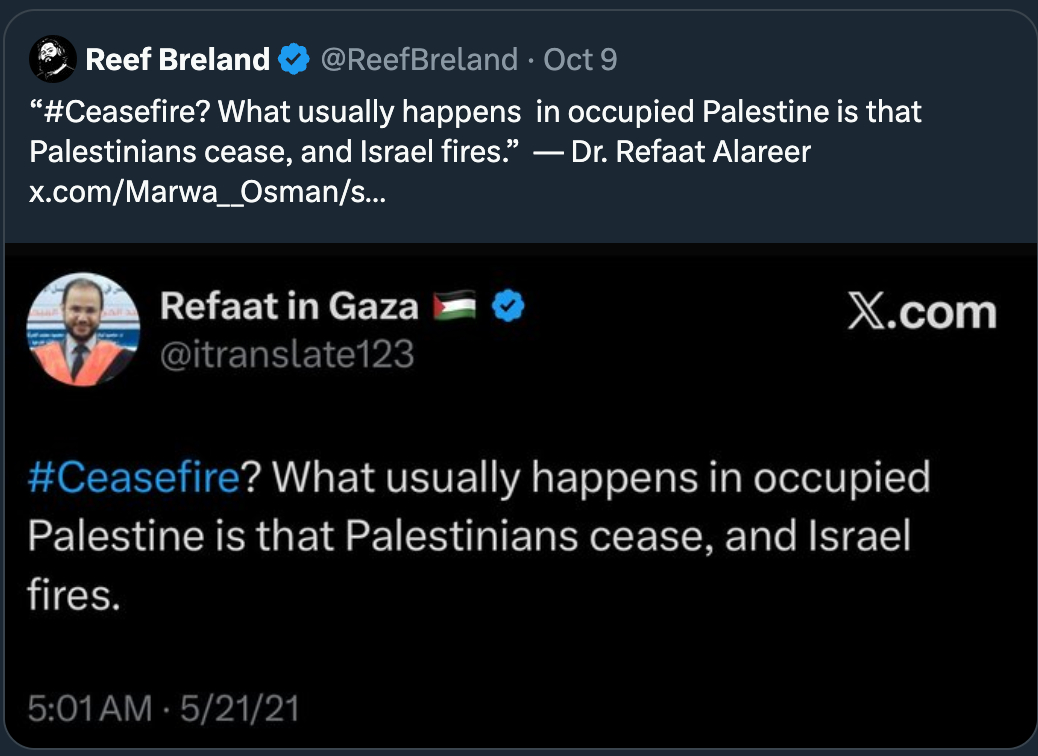Click the 'Dr. Refaat Alareer' attribution text
1038x756 pixels.
691,152
